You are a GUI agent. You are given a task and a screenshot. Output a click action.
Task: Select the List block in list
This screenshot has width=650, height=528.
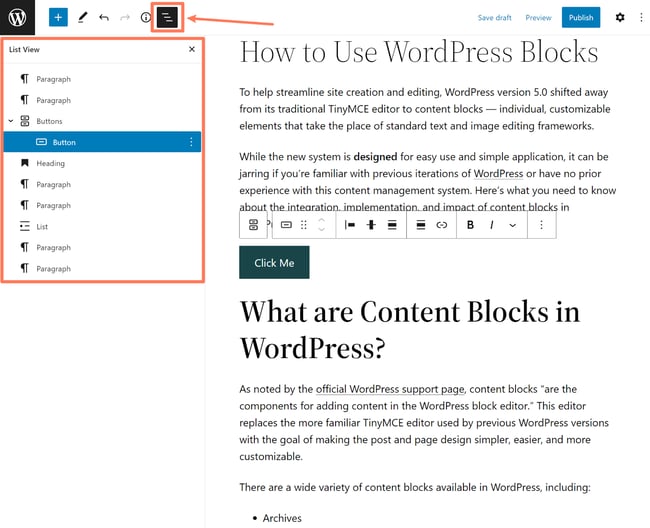click(x=42, y=226)
